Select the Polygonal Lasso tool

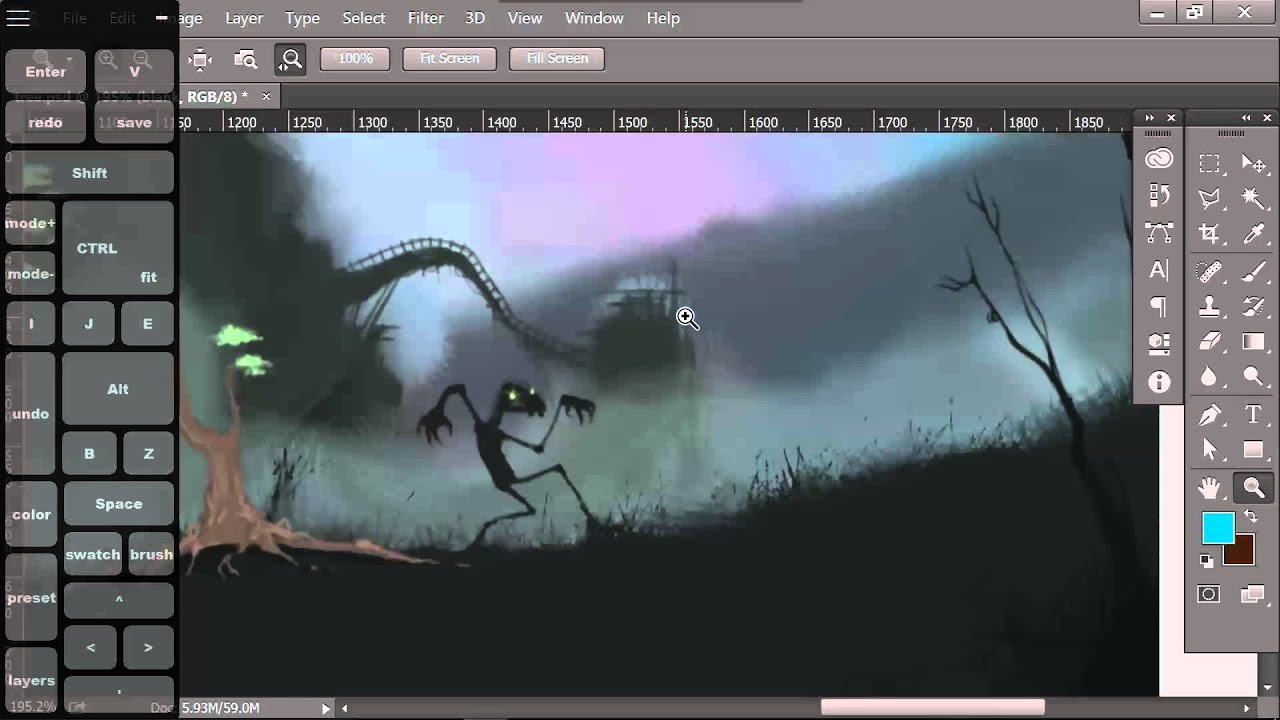click(x=1209, y=198)
